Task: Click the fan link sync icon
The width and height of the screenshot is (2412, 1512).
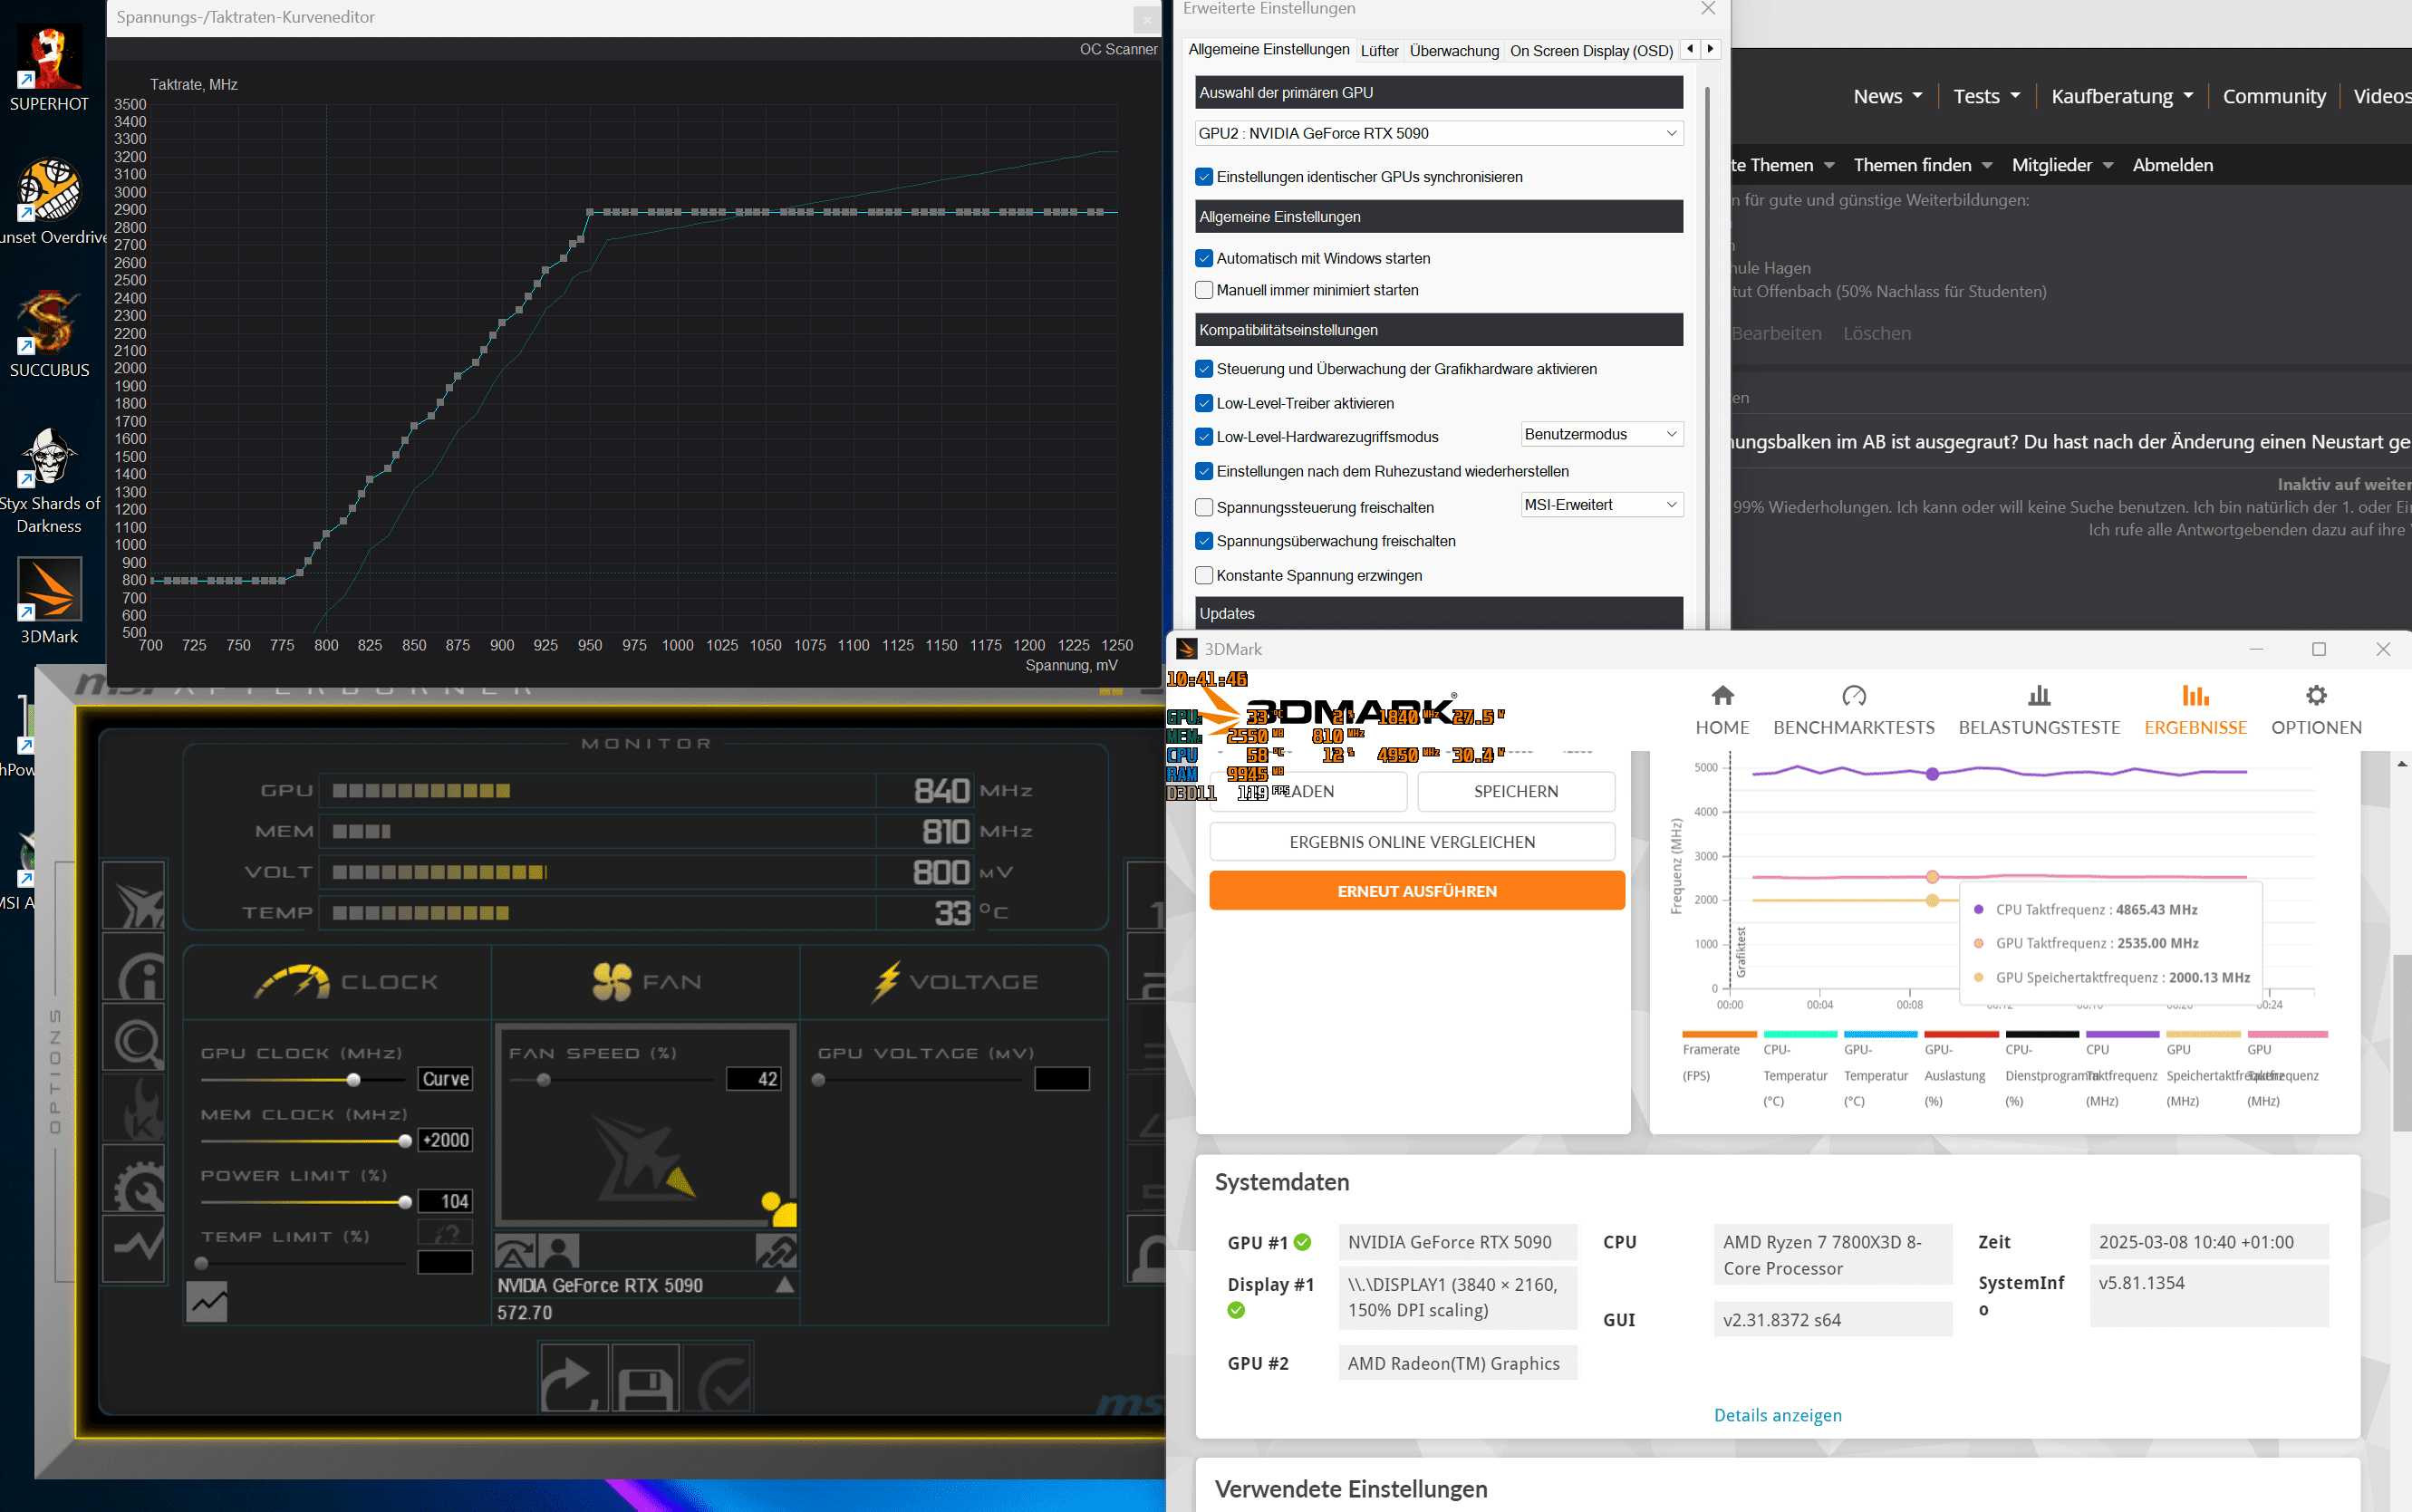Action: point(776,1251)
